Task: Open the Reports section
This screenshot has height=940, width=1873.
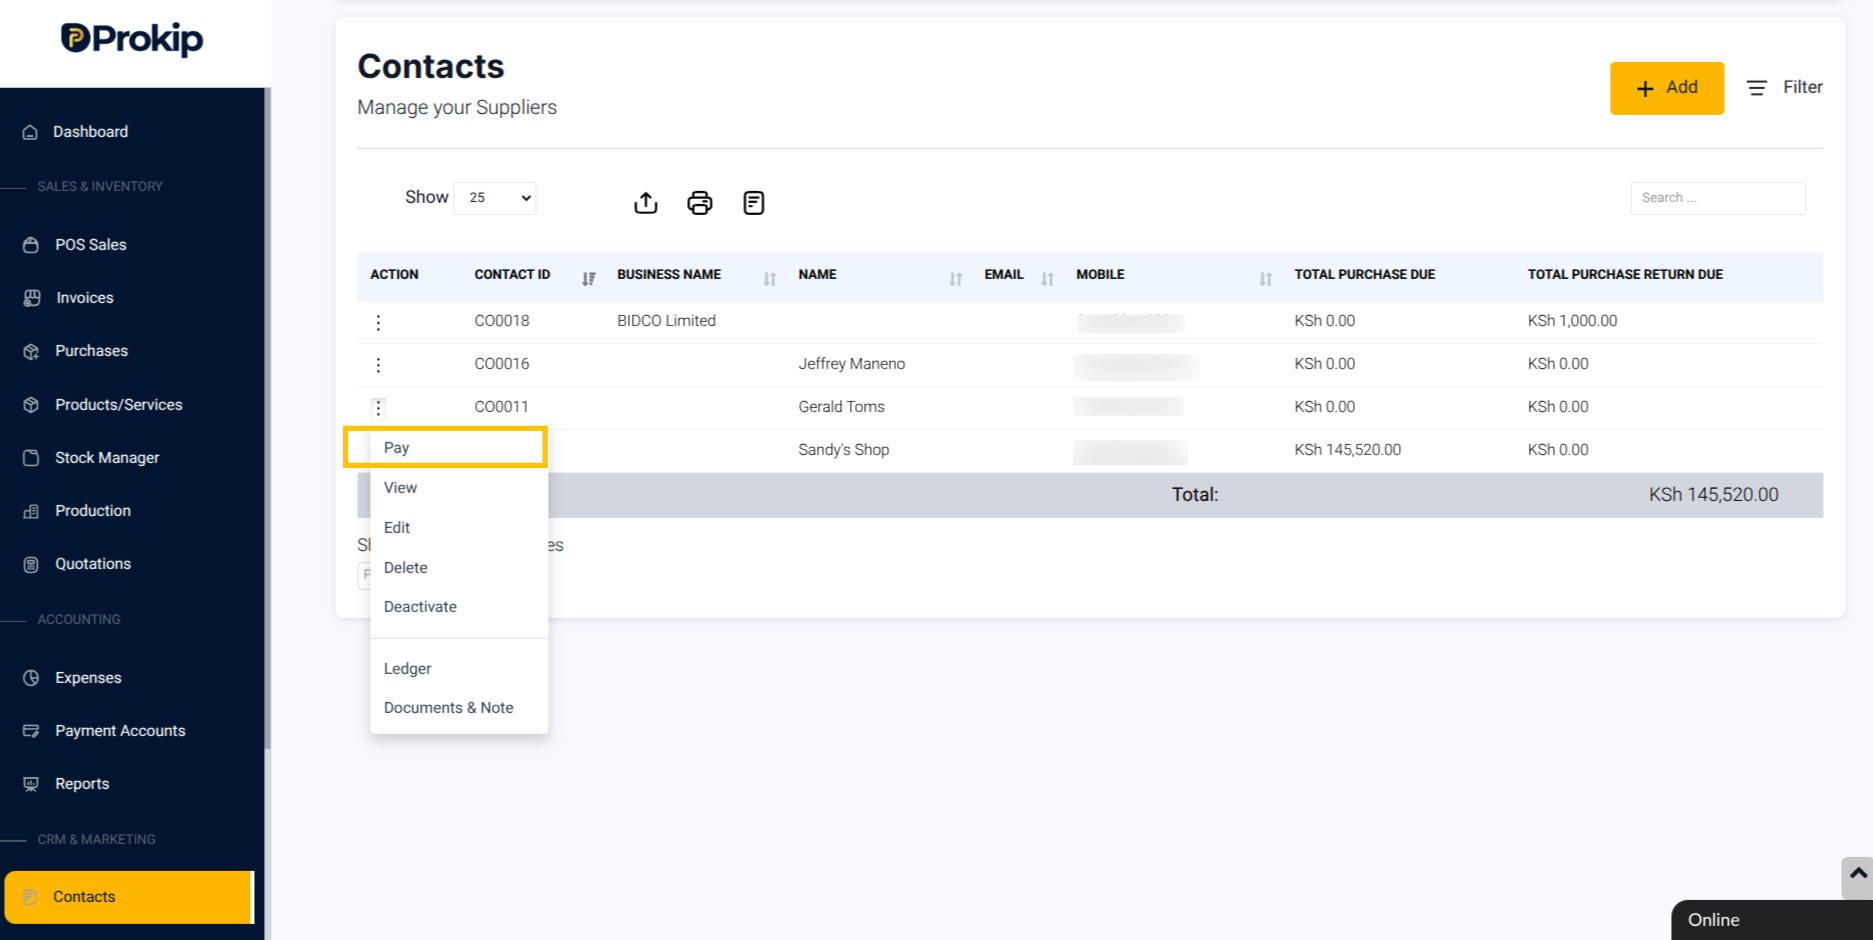Action: [x=82, y=784]
